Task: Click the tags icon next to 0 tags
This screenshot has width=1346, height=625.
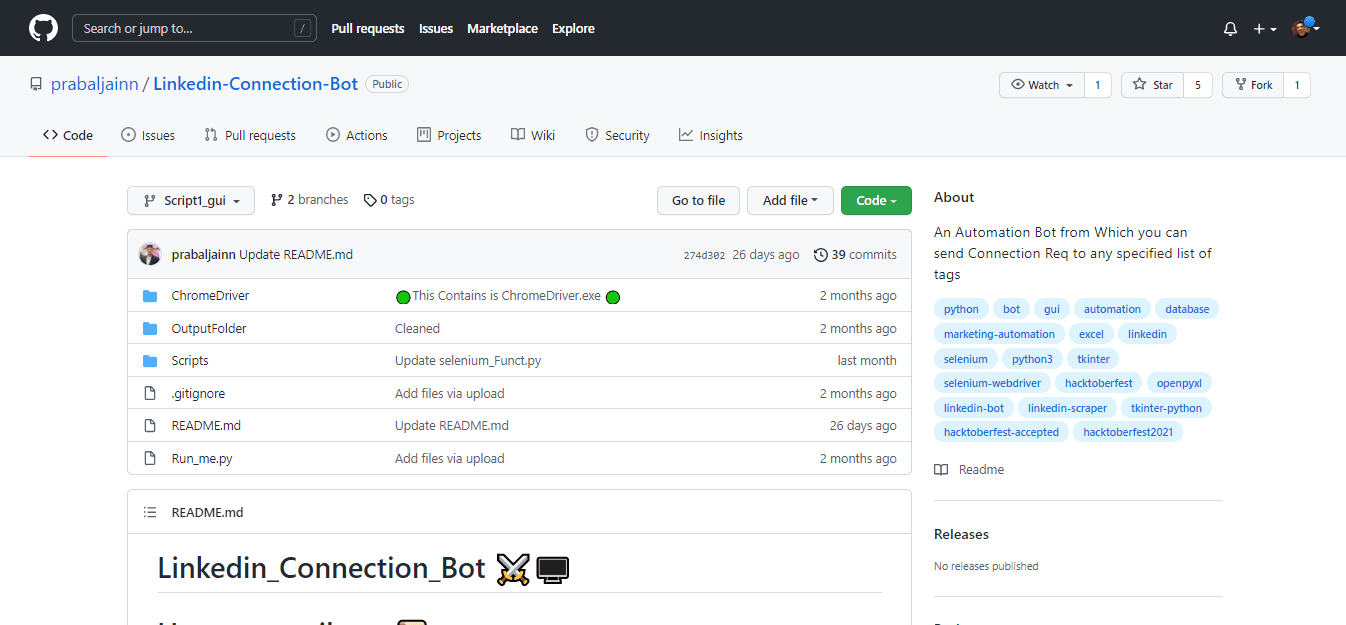Action: pyautogui.click(x=370, y=200)
